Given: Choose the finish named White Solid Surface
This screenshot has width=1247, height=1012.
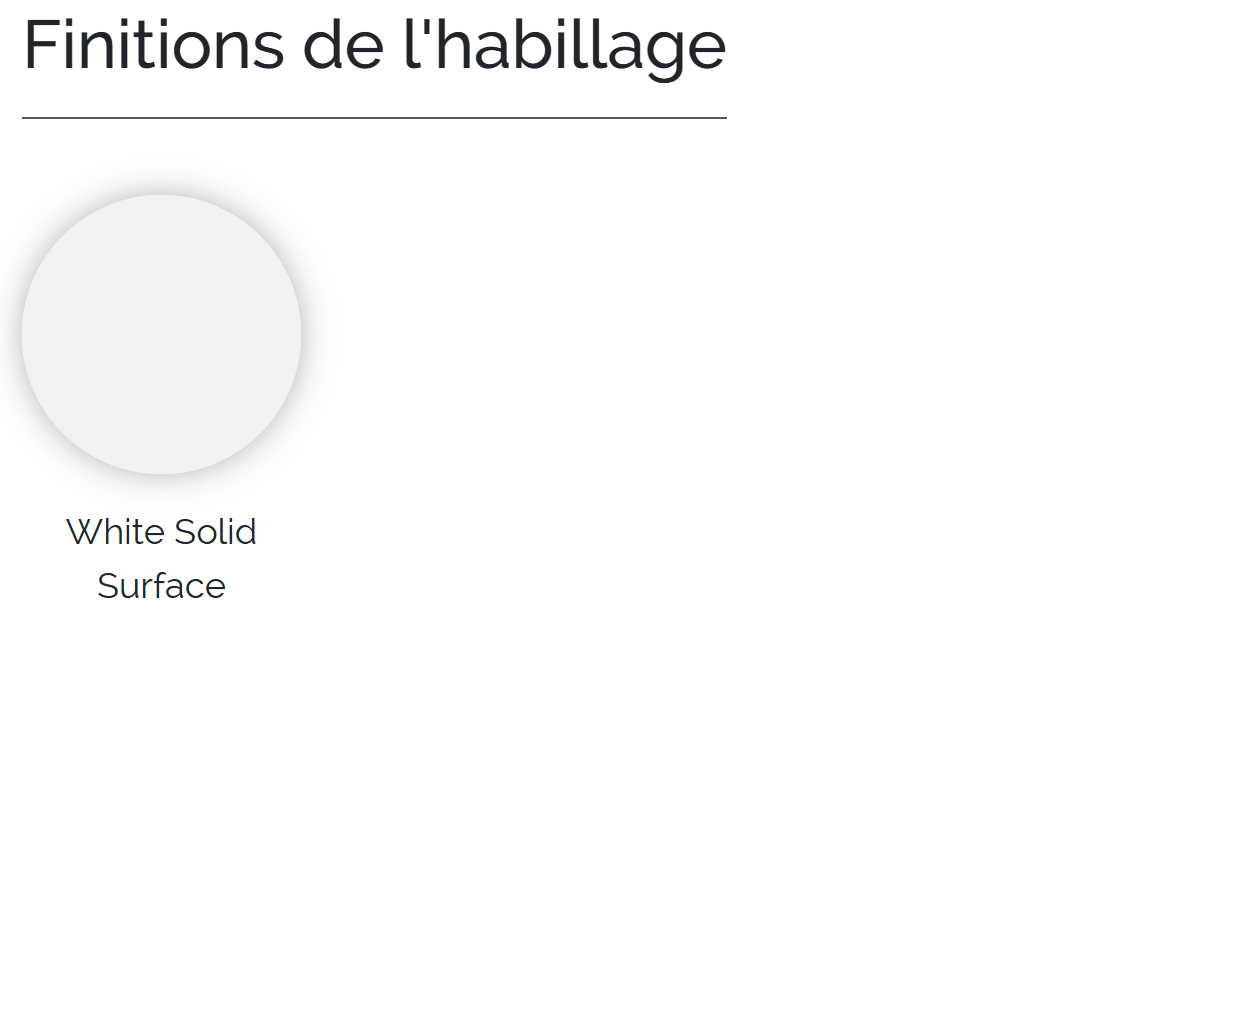Looking at the screenshot, I should (161, 334).
